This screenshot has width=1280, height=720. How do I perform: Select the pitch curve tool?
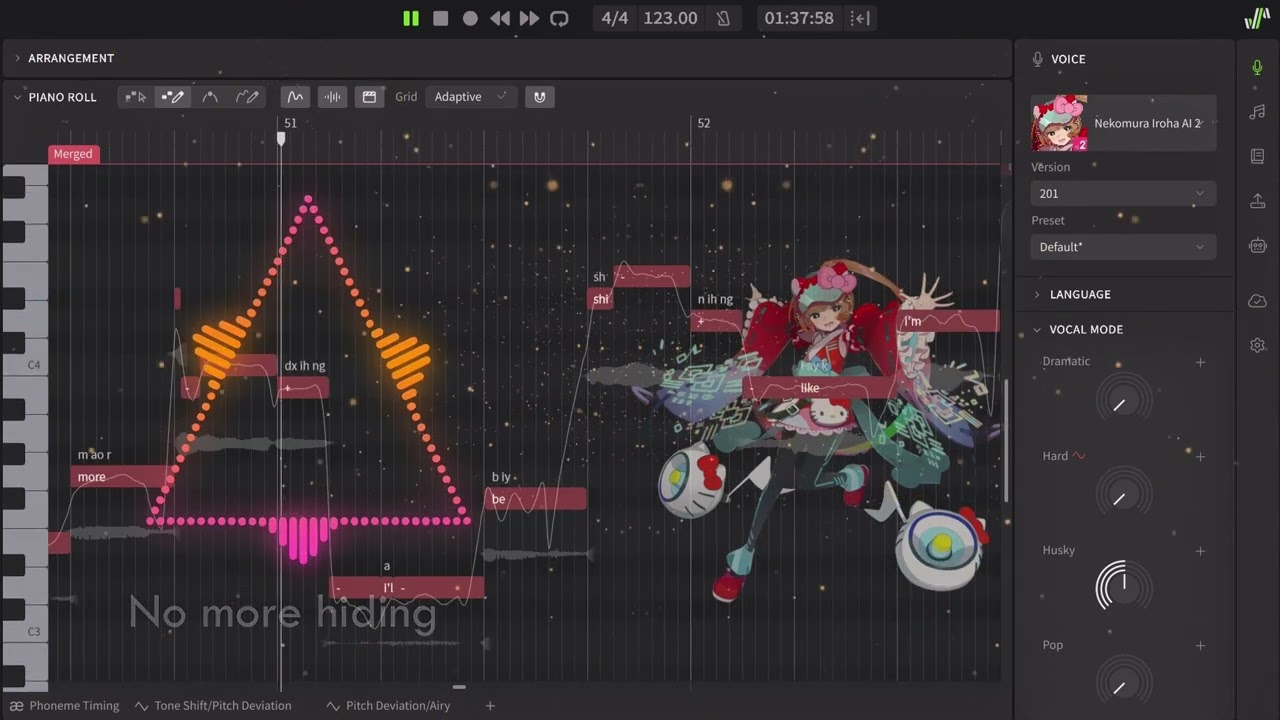210,97
